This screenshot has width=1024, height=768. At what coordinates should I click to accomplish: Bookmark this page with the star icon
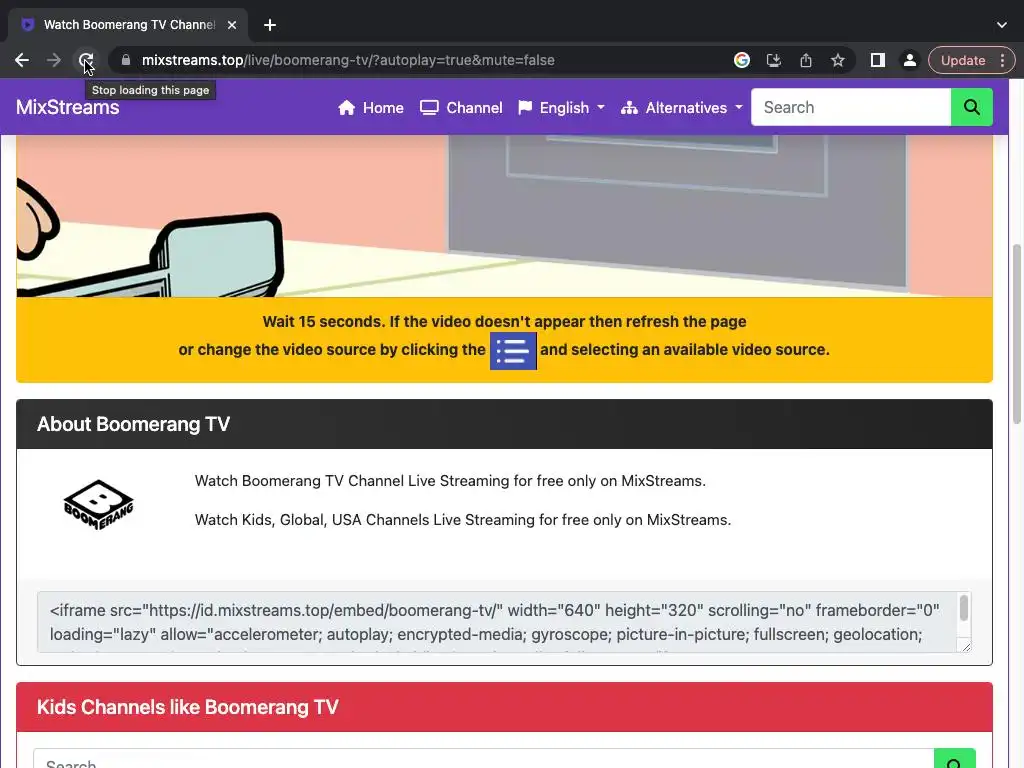point(838,60)
